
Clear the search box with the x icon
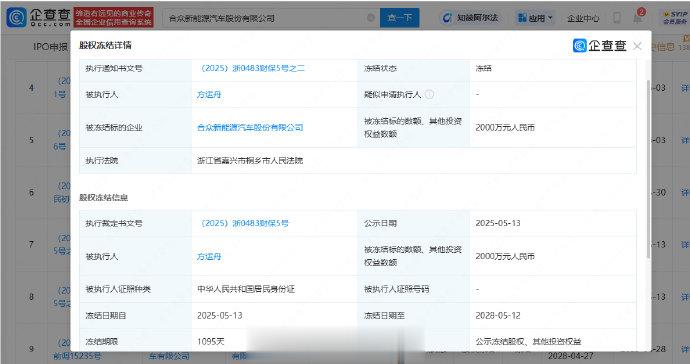371,18
